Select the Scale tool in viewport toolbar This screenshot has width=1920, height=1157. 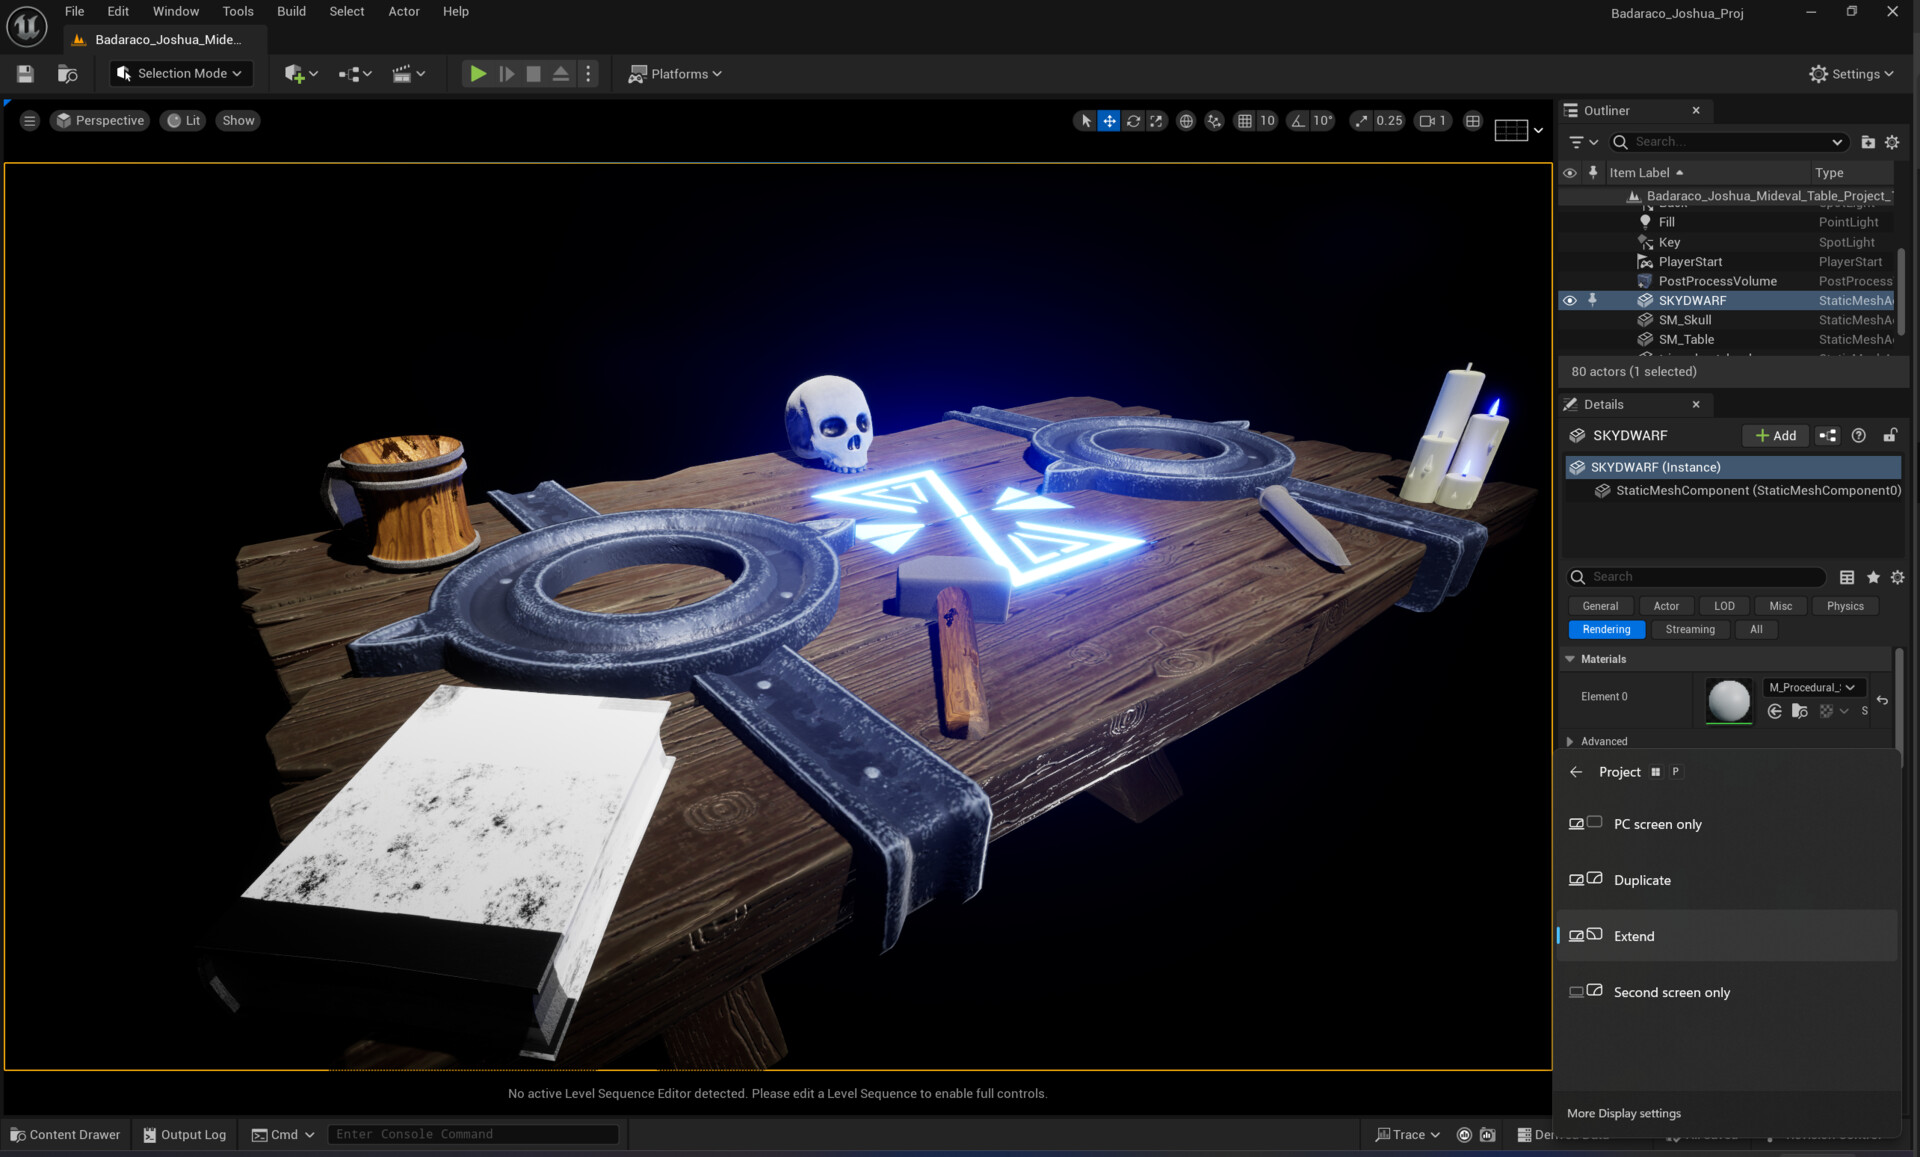(1157, 120)
